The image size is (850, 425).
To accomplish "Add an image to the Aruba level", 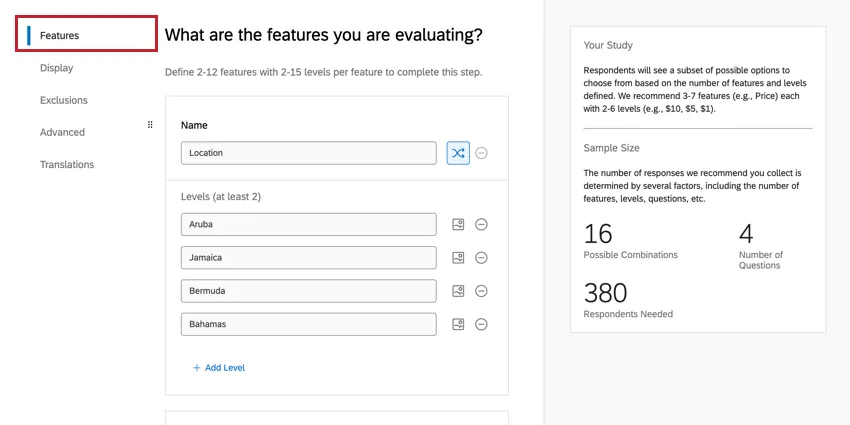I will [x=458, y=225].
